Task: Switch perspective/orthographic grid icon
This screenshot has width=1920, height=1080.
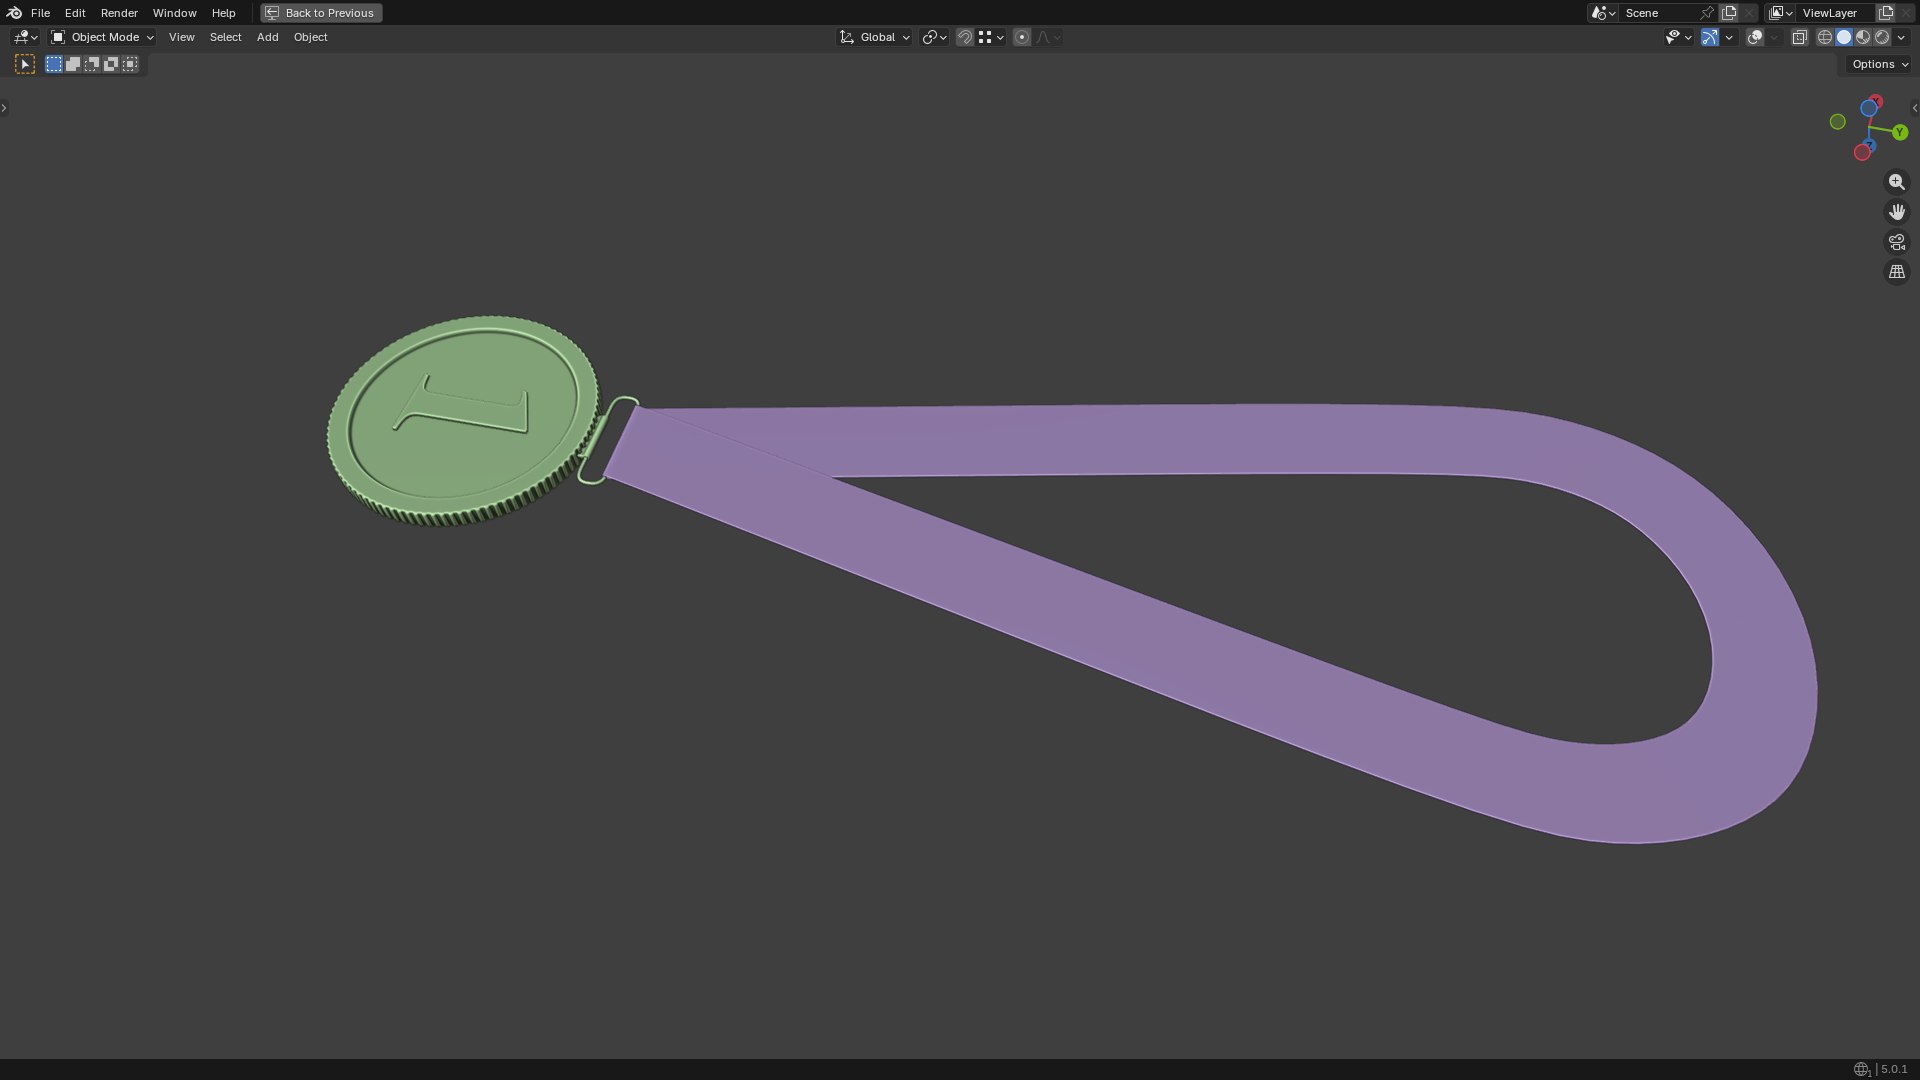Action: point(1896,272)
